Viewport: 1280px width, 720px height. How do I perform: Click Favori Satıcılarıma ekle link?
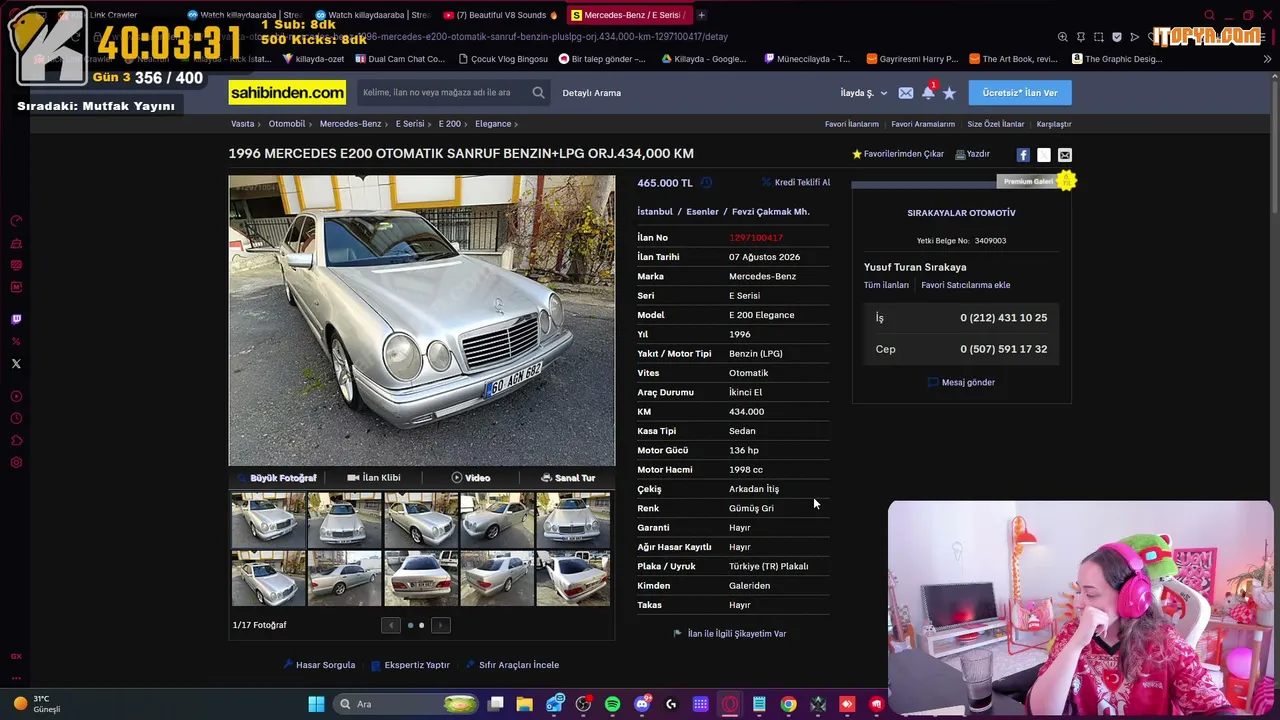pyautogui.click(x=966, y=285)
